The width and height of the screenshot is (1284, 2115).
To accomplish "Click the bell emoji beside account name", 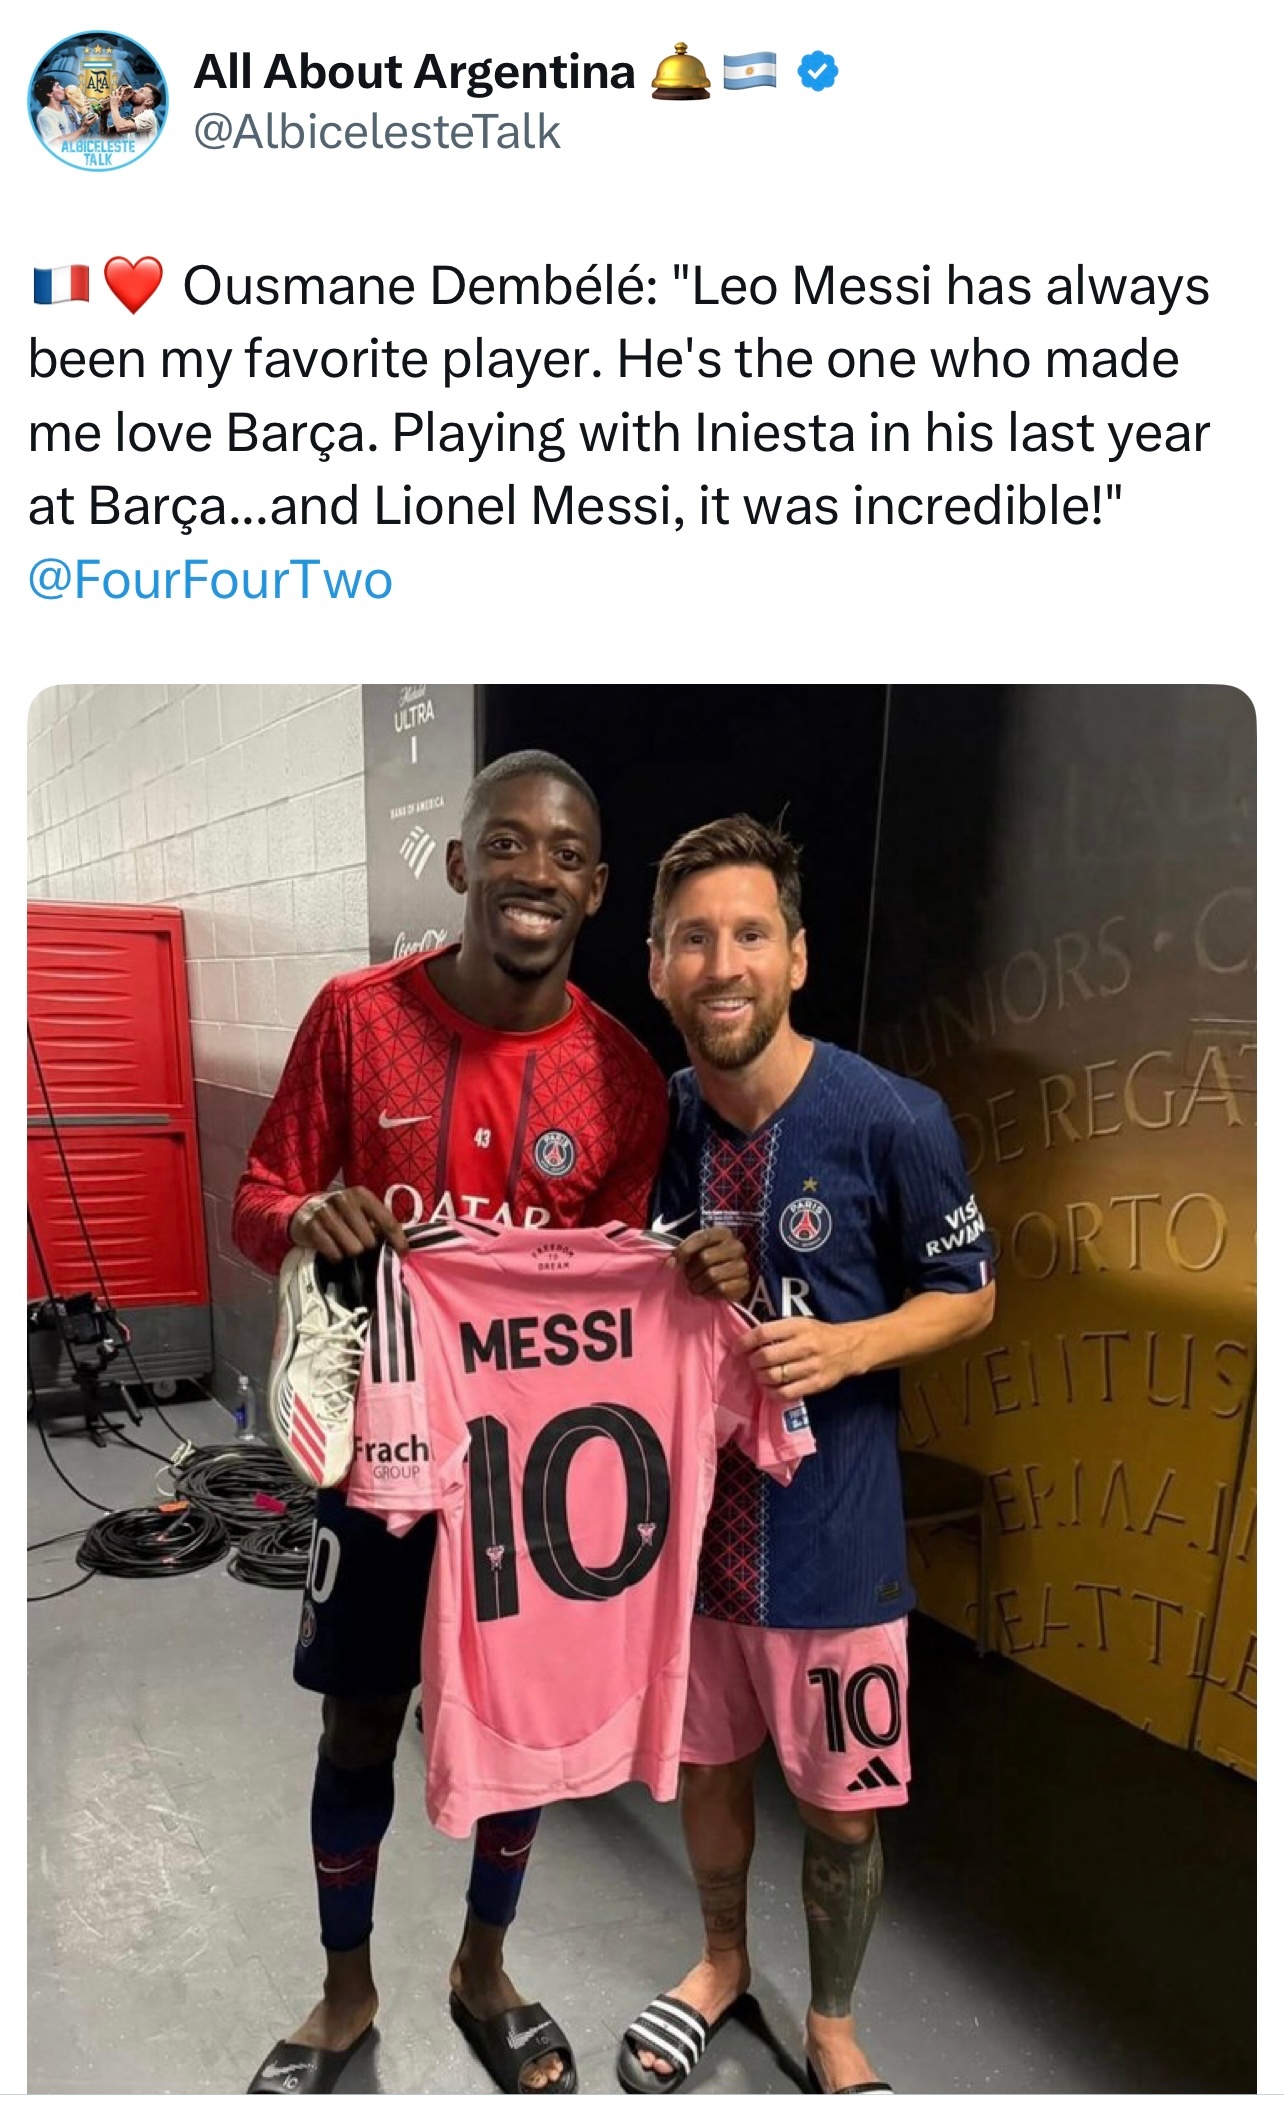I will (681, 72).
